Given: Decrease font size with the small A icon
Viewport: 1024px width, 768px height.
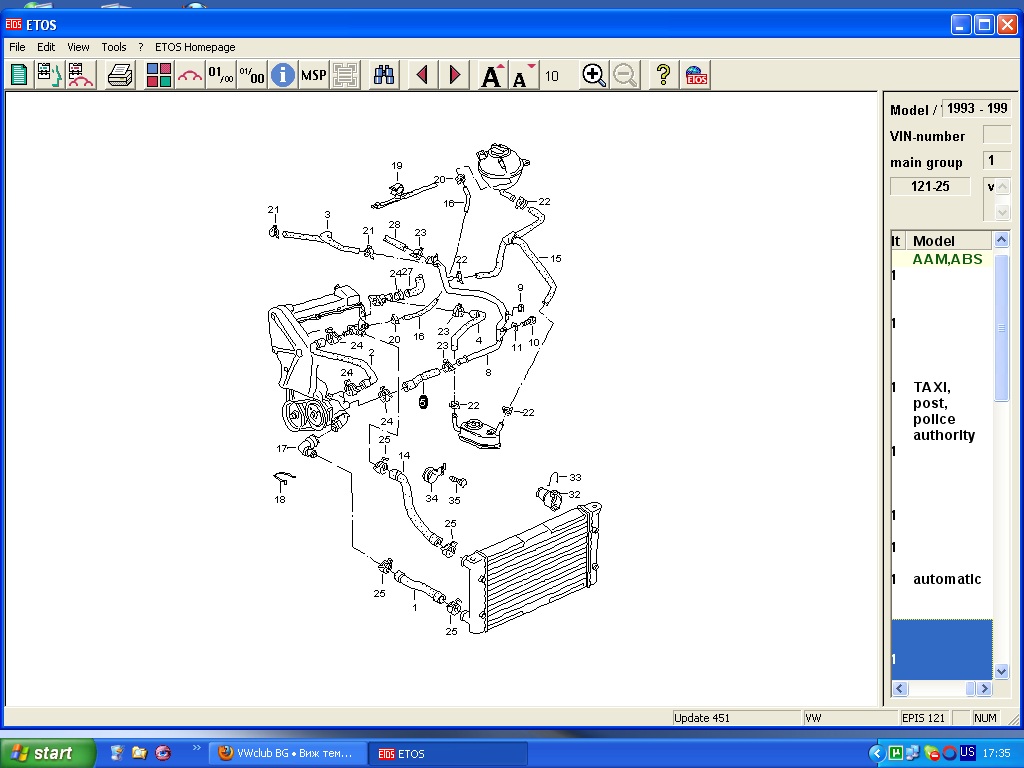Looking at the screenshot, I should tap(522, 76).
